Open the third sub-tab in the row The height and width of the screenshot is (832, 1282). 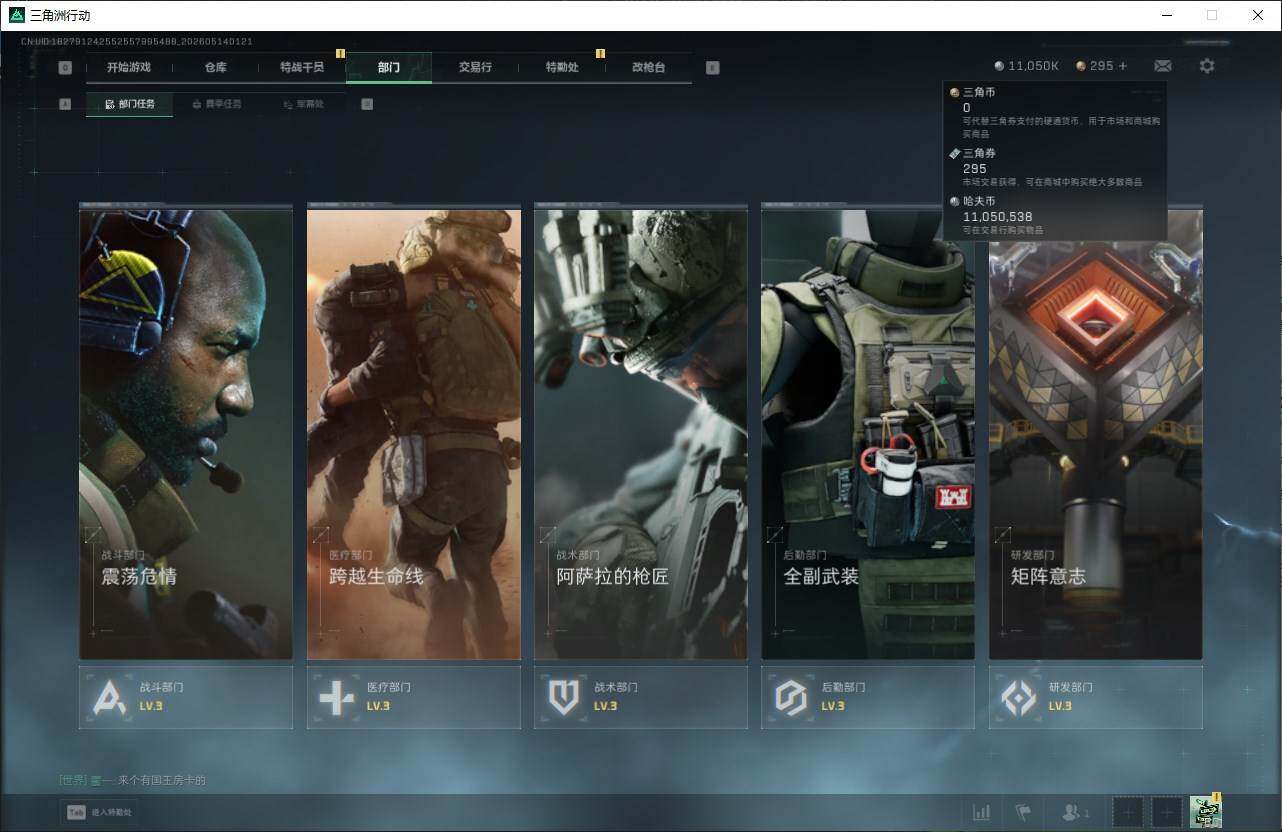point(302,104)
